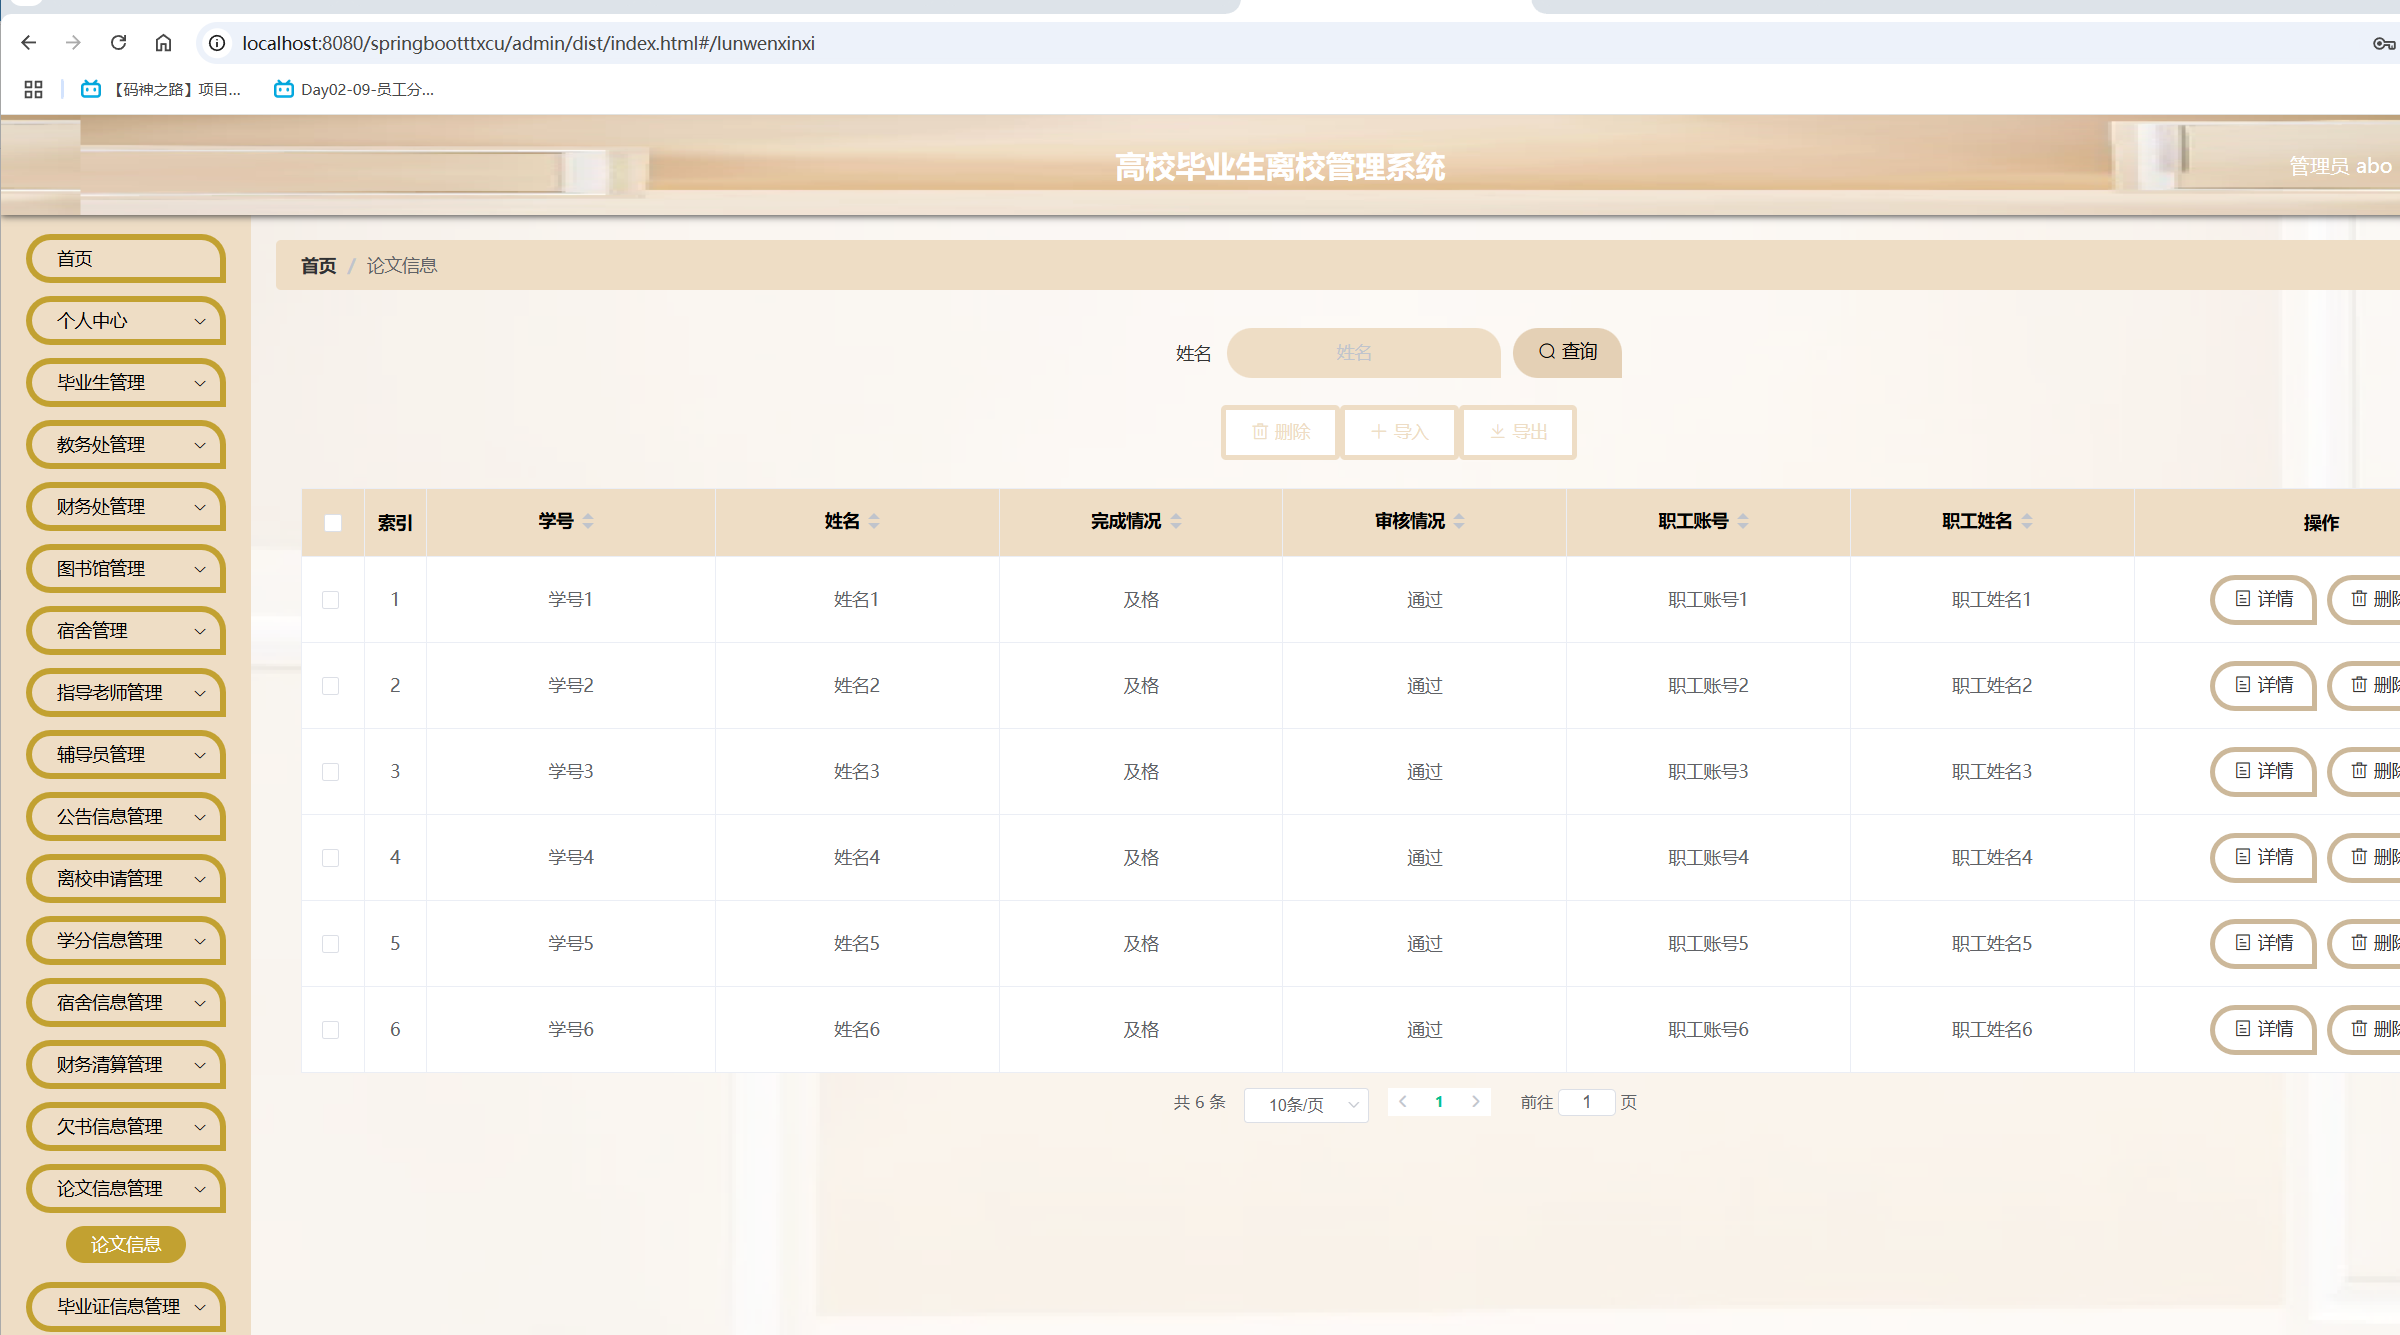Expand 财务处管理 sidebar menu

pyautogui.click(x=126, y=507)
